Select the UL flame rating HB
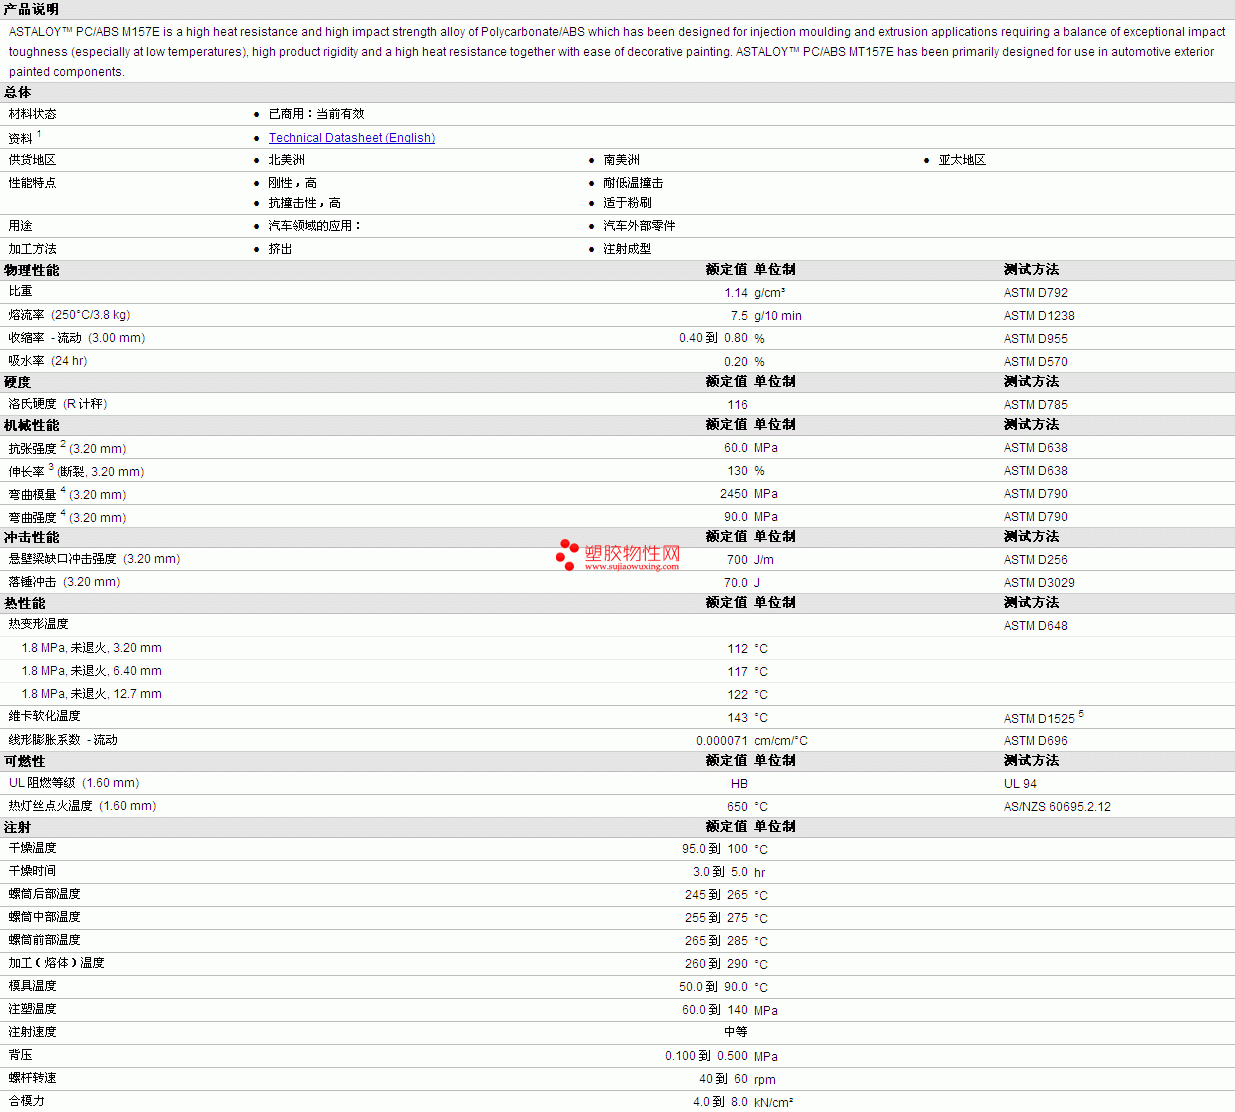The height and width of the screenshot is (1112, 1235). point(739,784)
